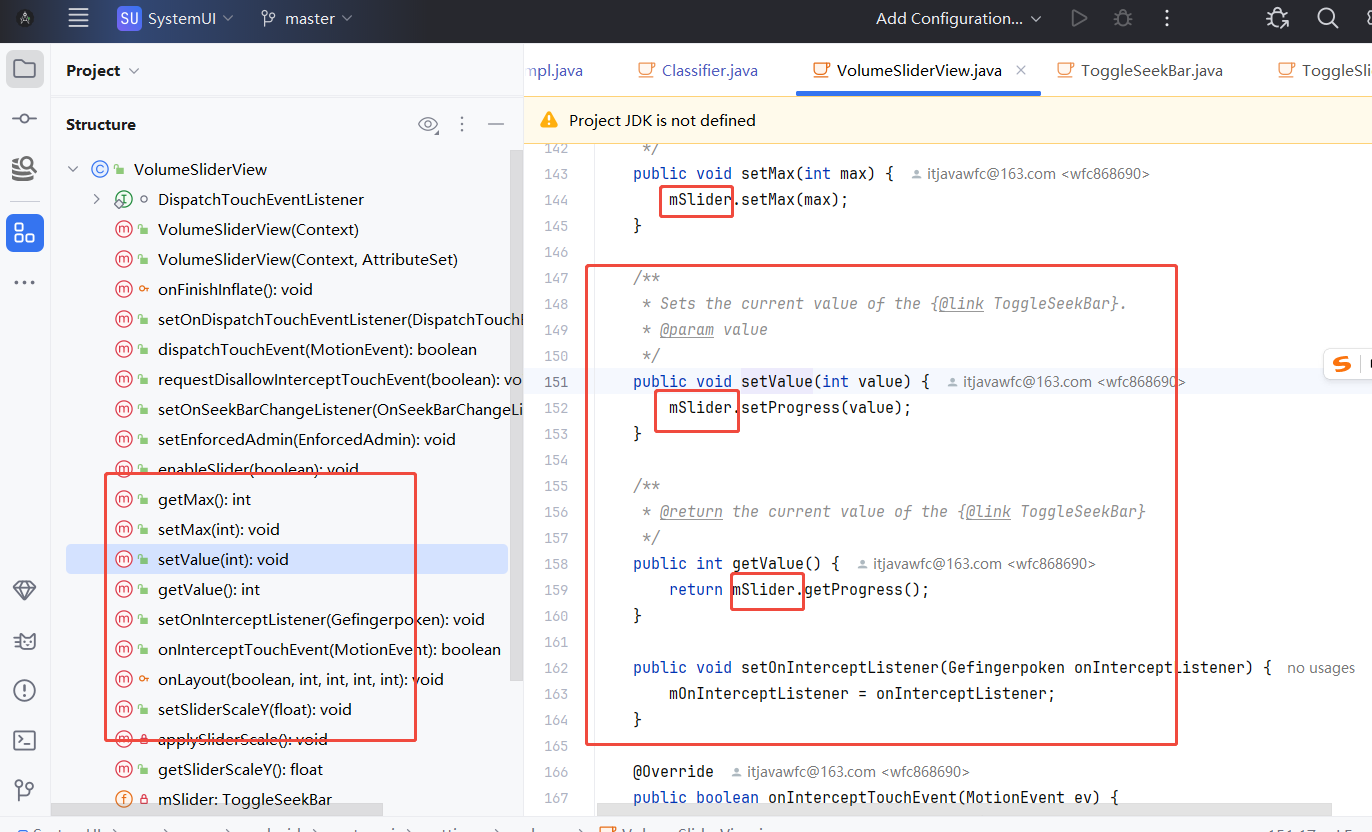Open the Terminal tool window
Screen dimensions: 1372x832
25,740
